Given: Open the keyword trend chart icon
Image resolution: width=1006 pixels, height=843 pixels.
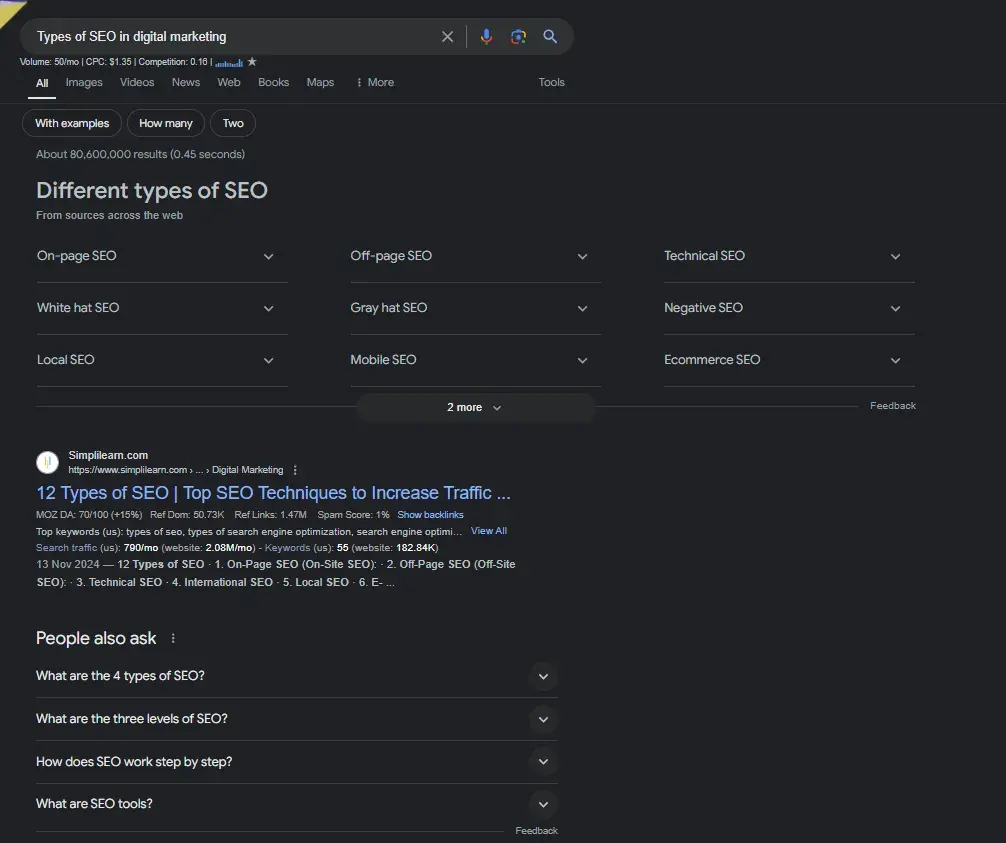Looking at the screenshot, I should click(x=229, y=63).
